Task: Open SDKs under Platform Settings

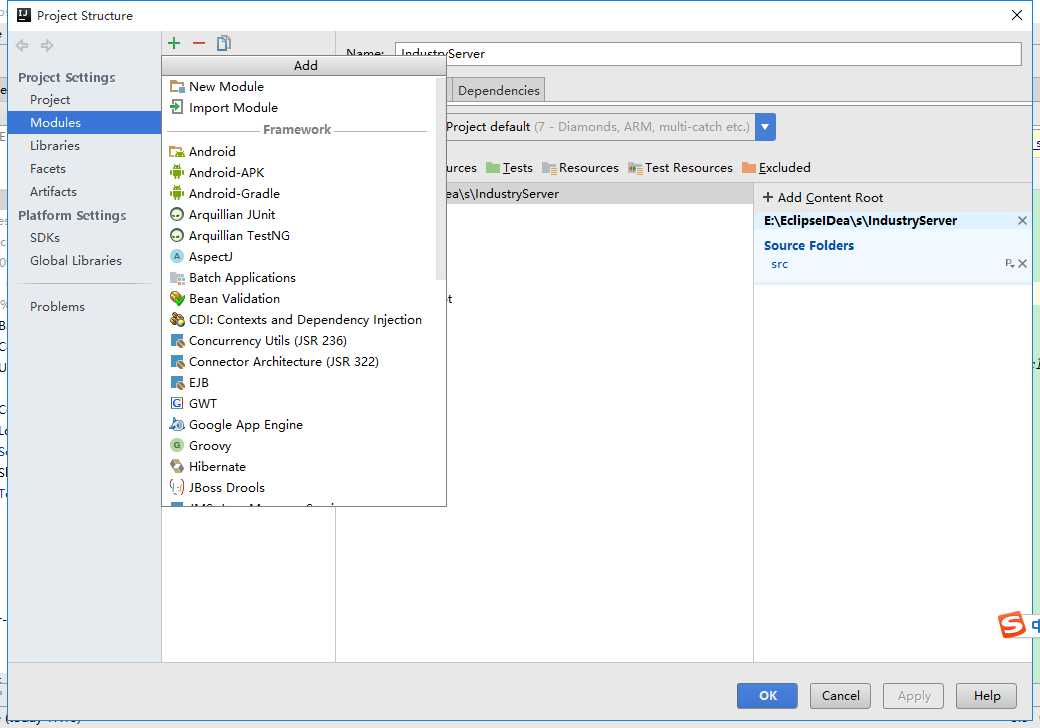Action: 44,237
